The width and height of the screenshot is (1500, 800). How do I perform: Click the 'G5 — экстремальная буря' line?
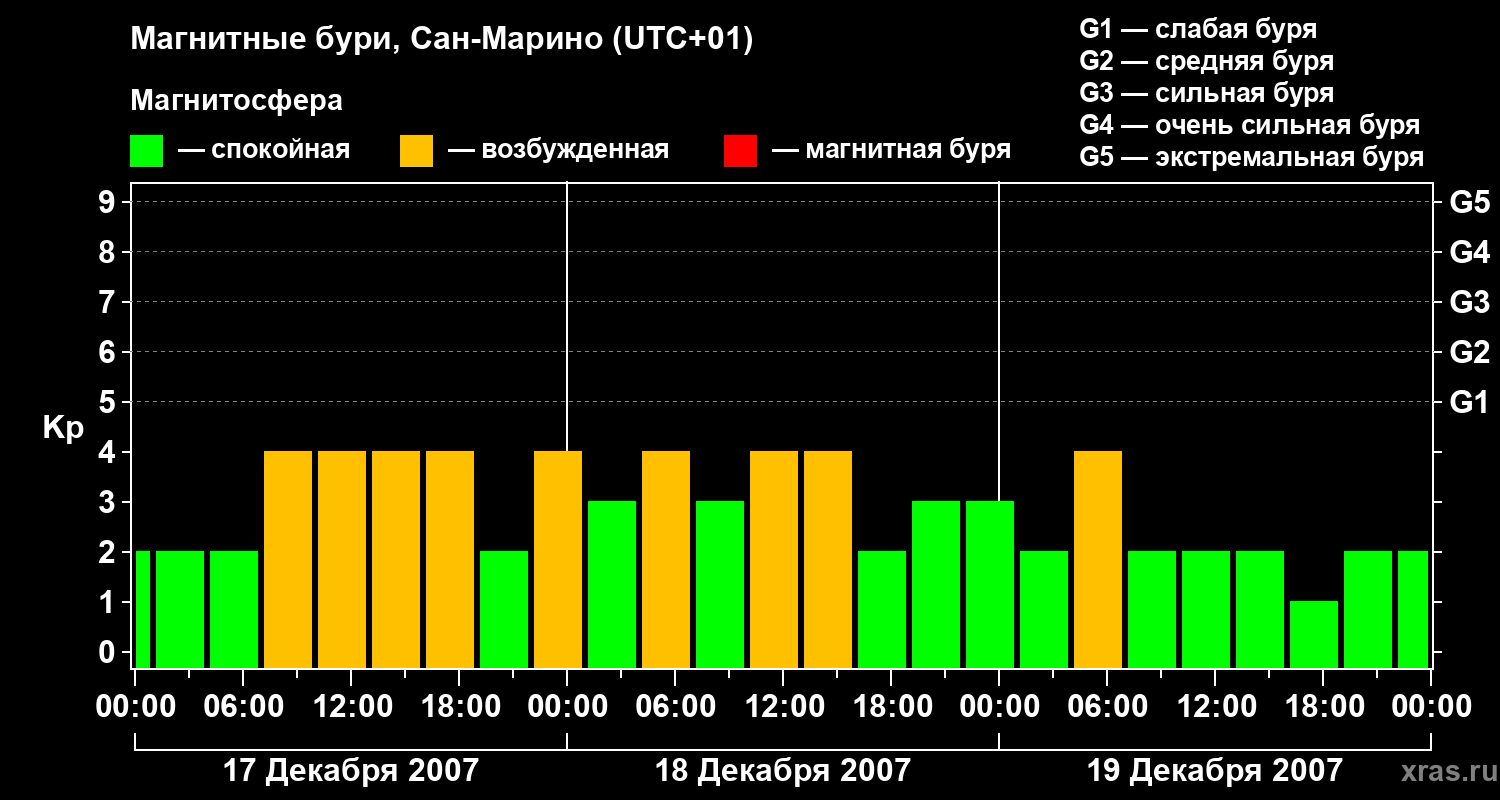[x=1252, y=158]
